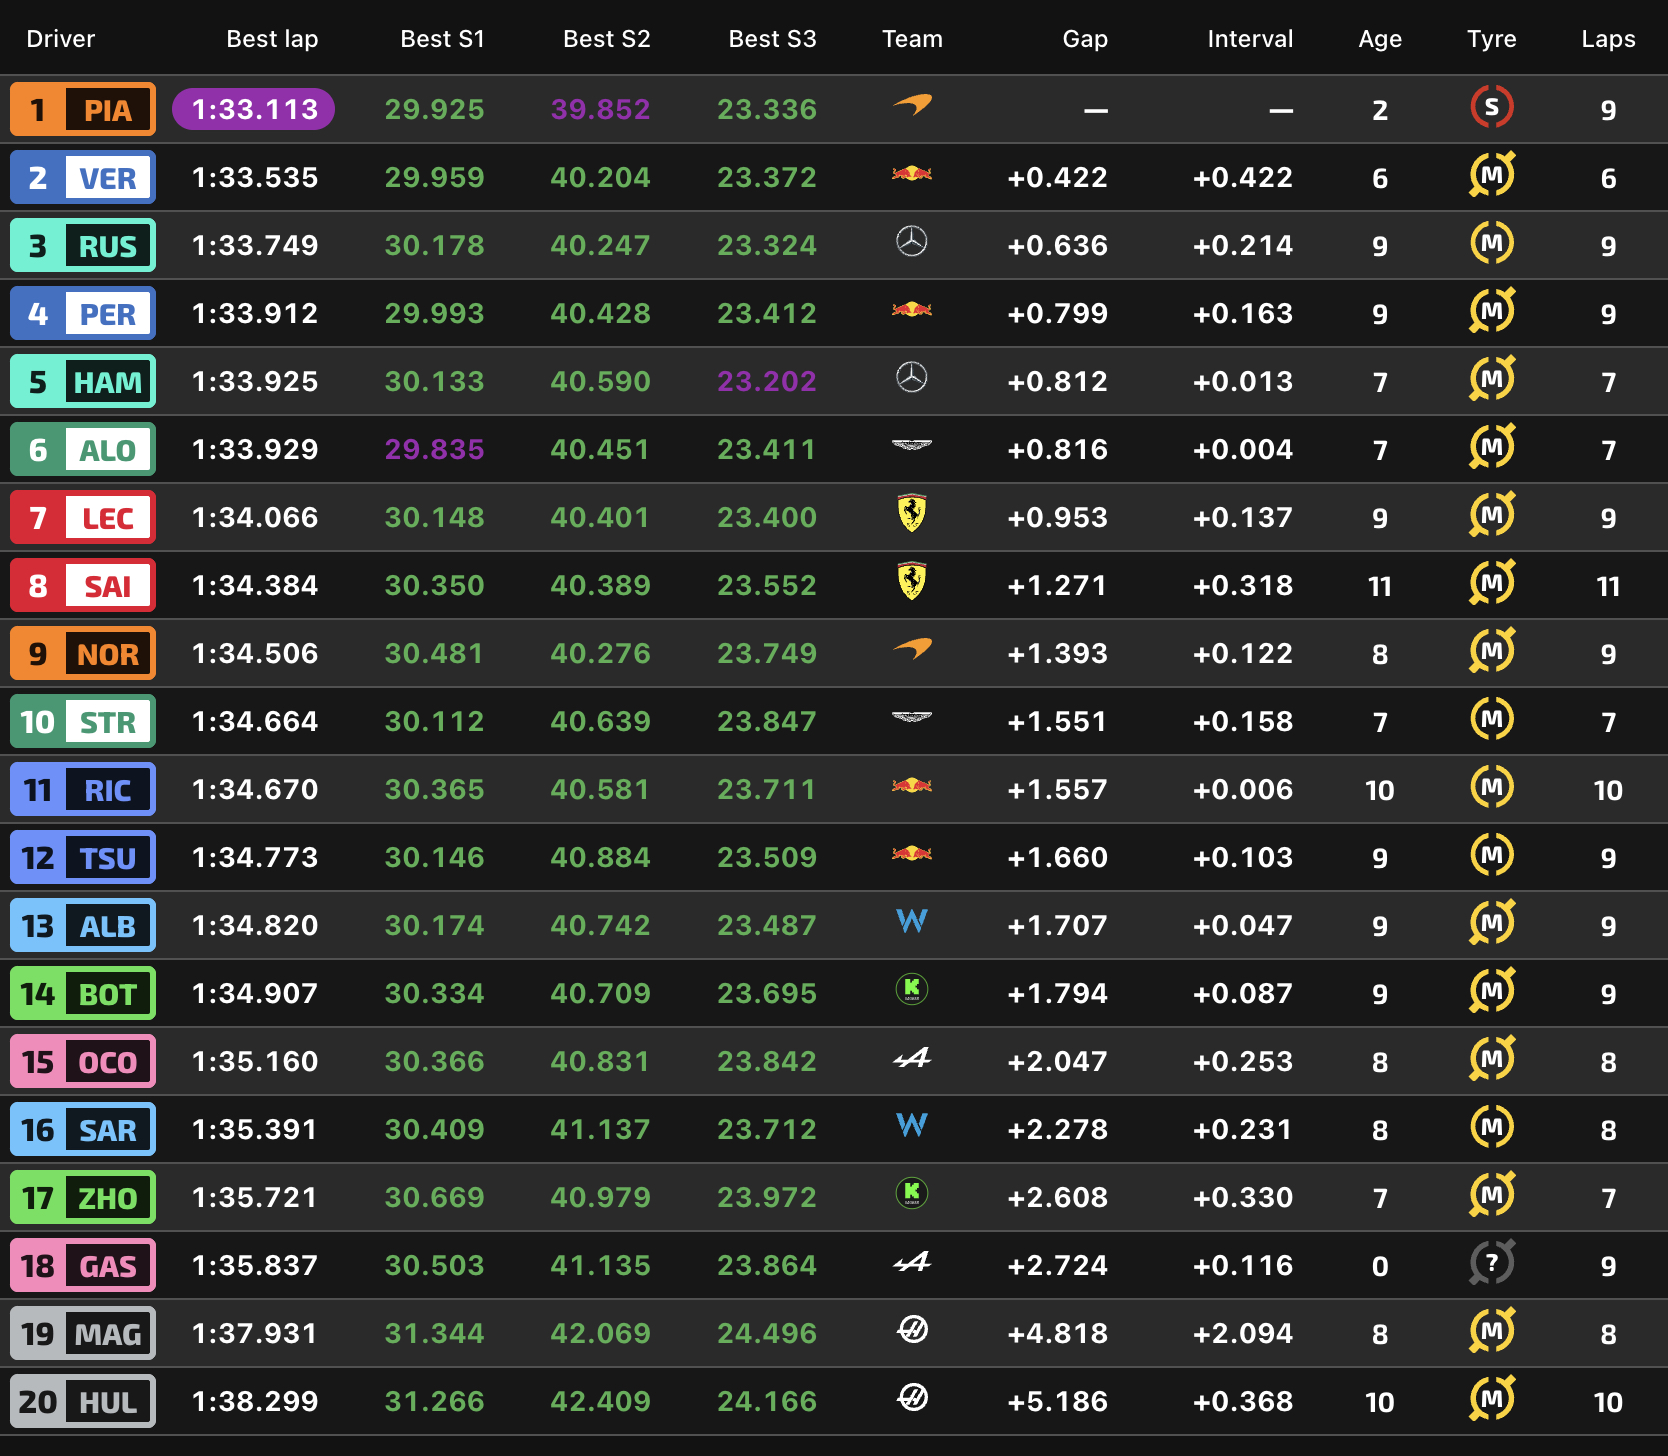Screen dimensions: 1668x1456
Task: Click the red soft tyre icon for PIA
Action: click(x=1491, y=107)
